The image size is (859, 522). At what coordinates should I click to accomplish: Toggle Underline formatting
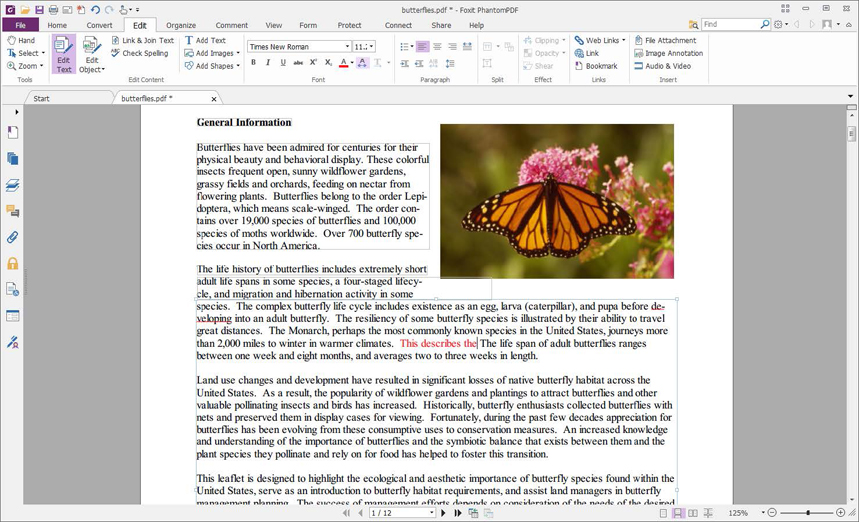point(283,62)
